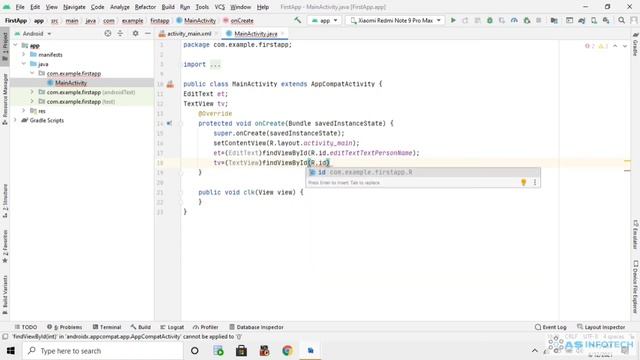Select the MainActivity.java editor tab
The height and width of the screenshot is (360, 640).
(256, 34)
